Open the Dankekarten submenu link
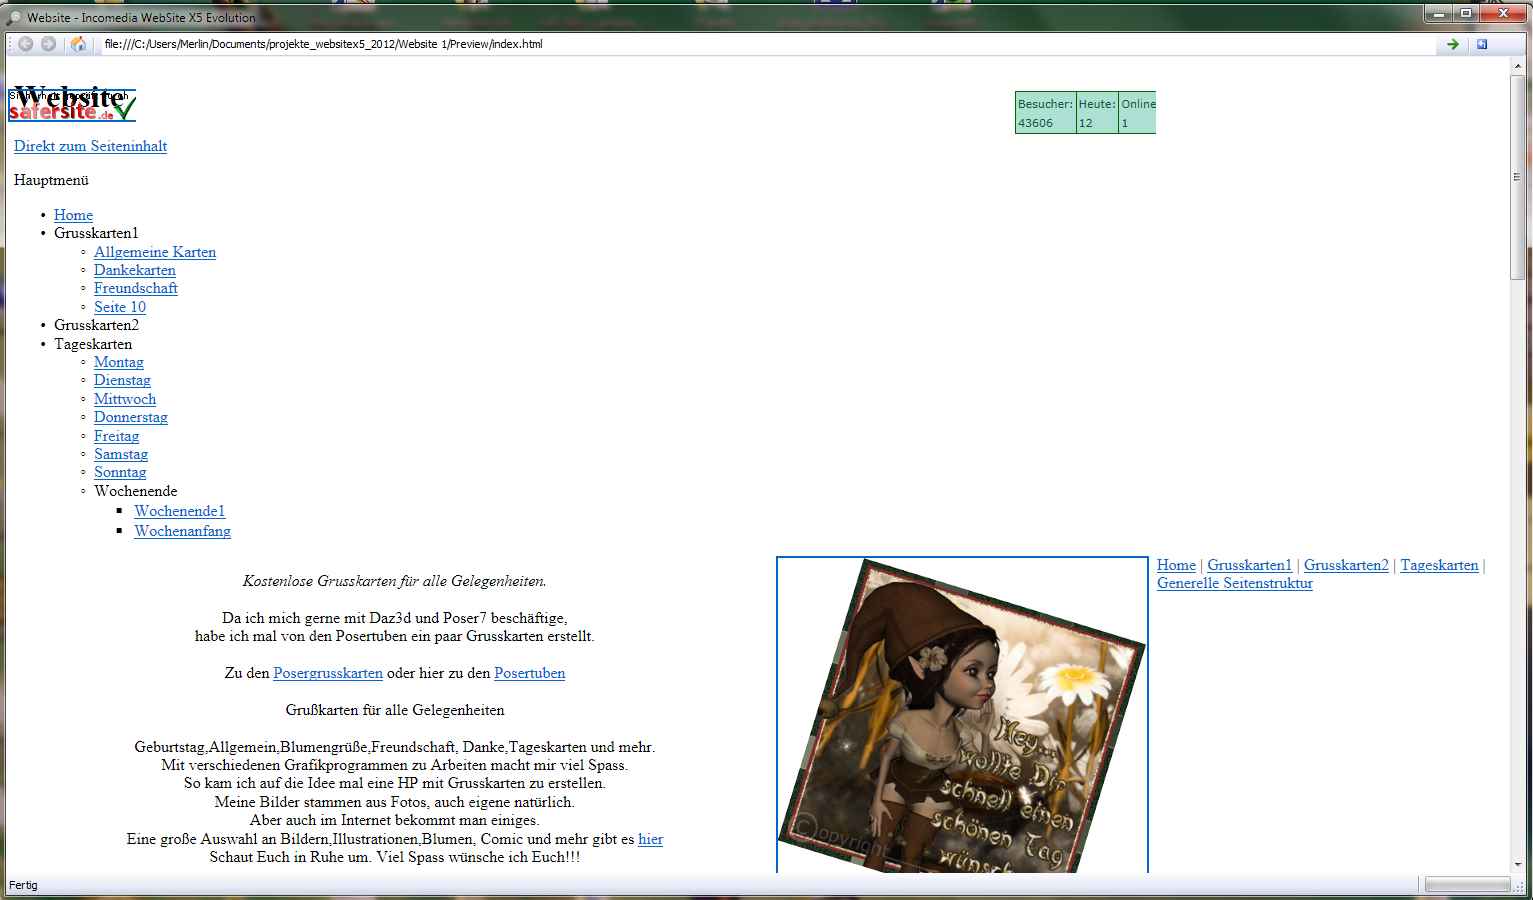 pos(135,270)
